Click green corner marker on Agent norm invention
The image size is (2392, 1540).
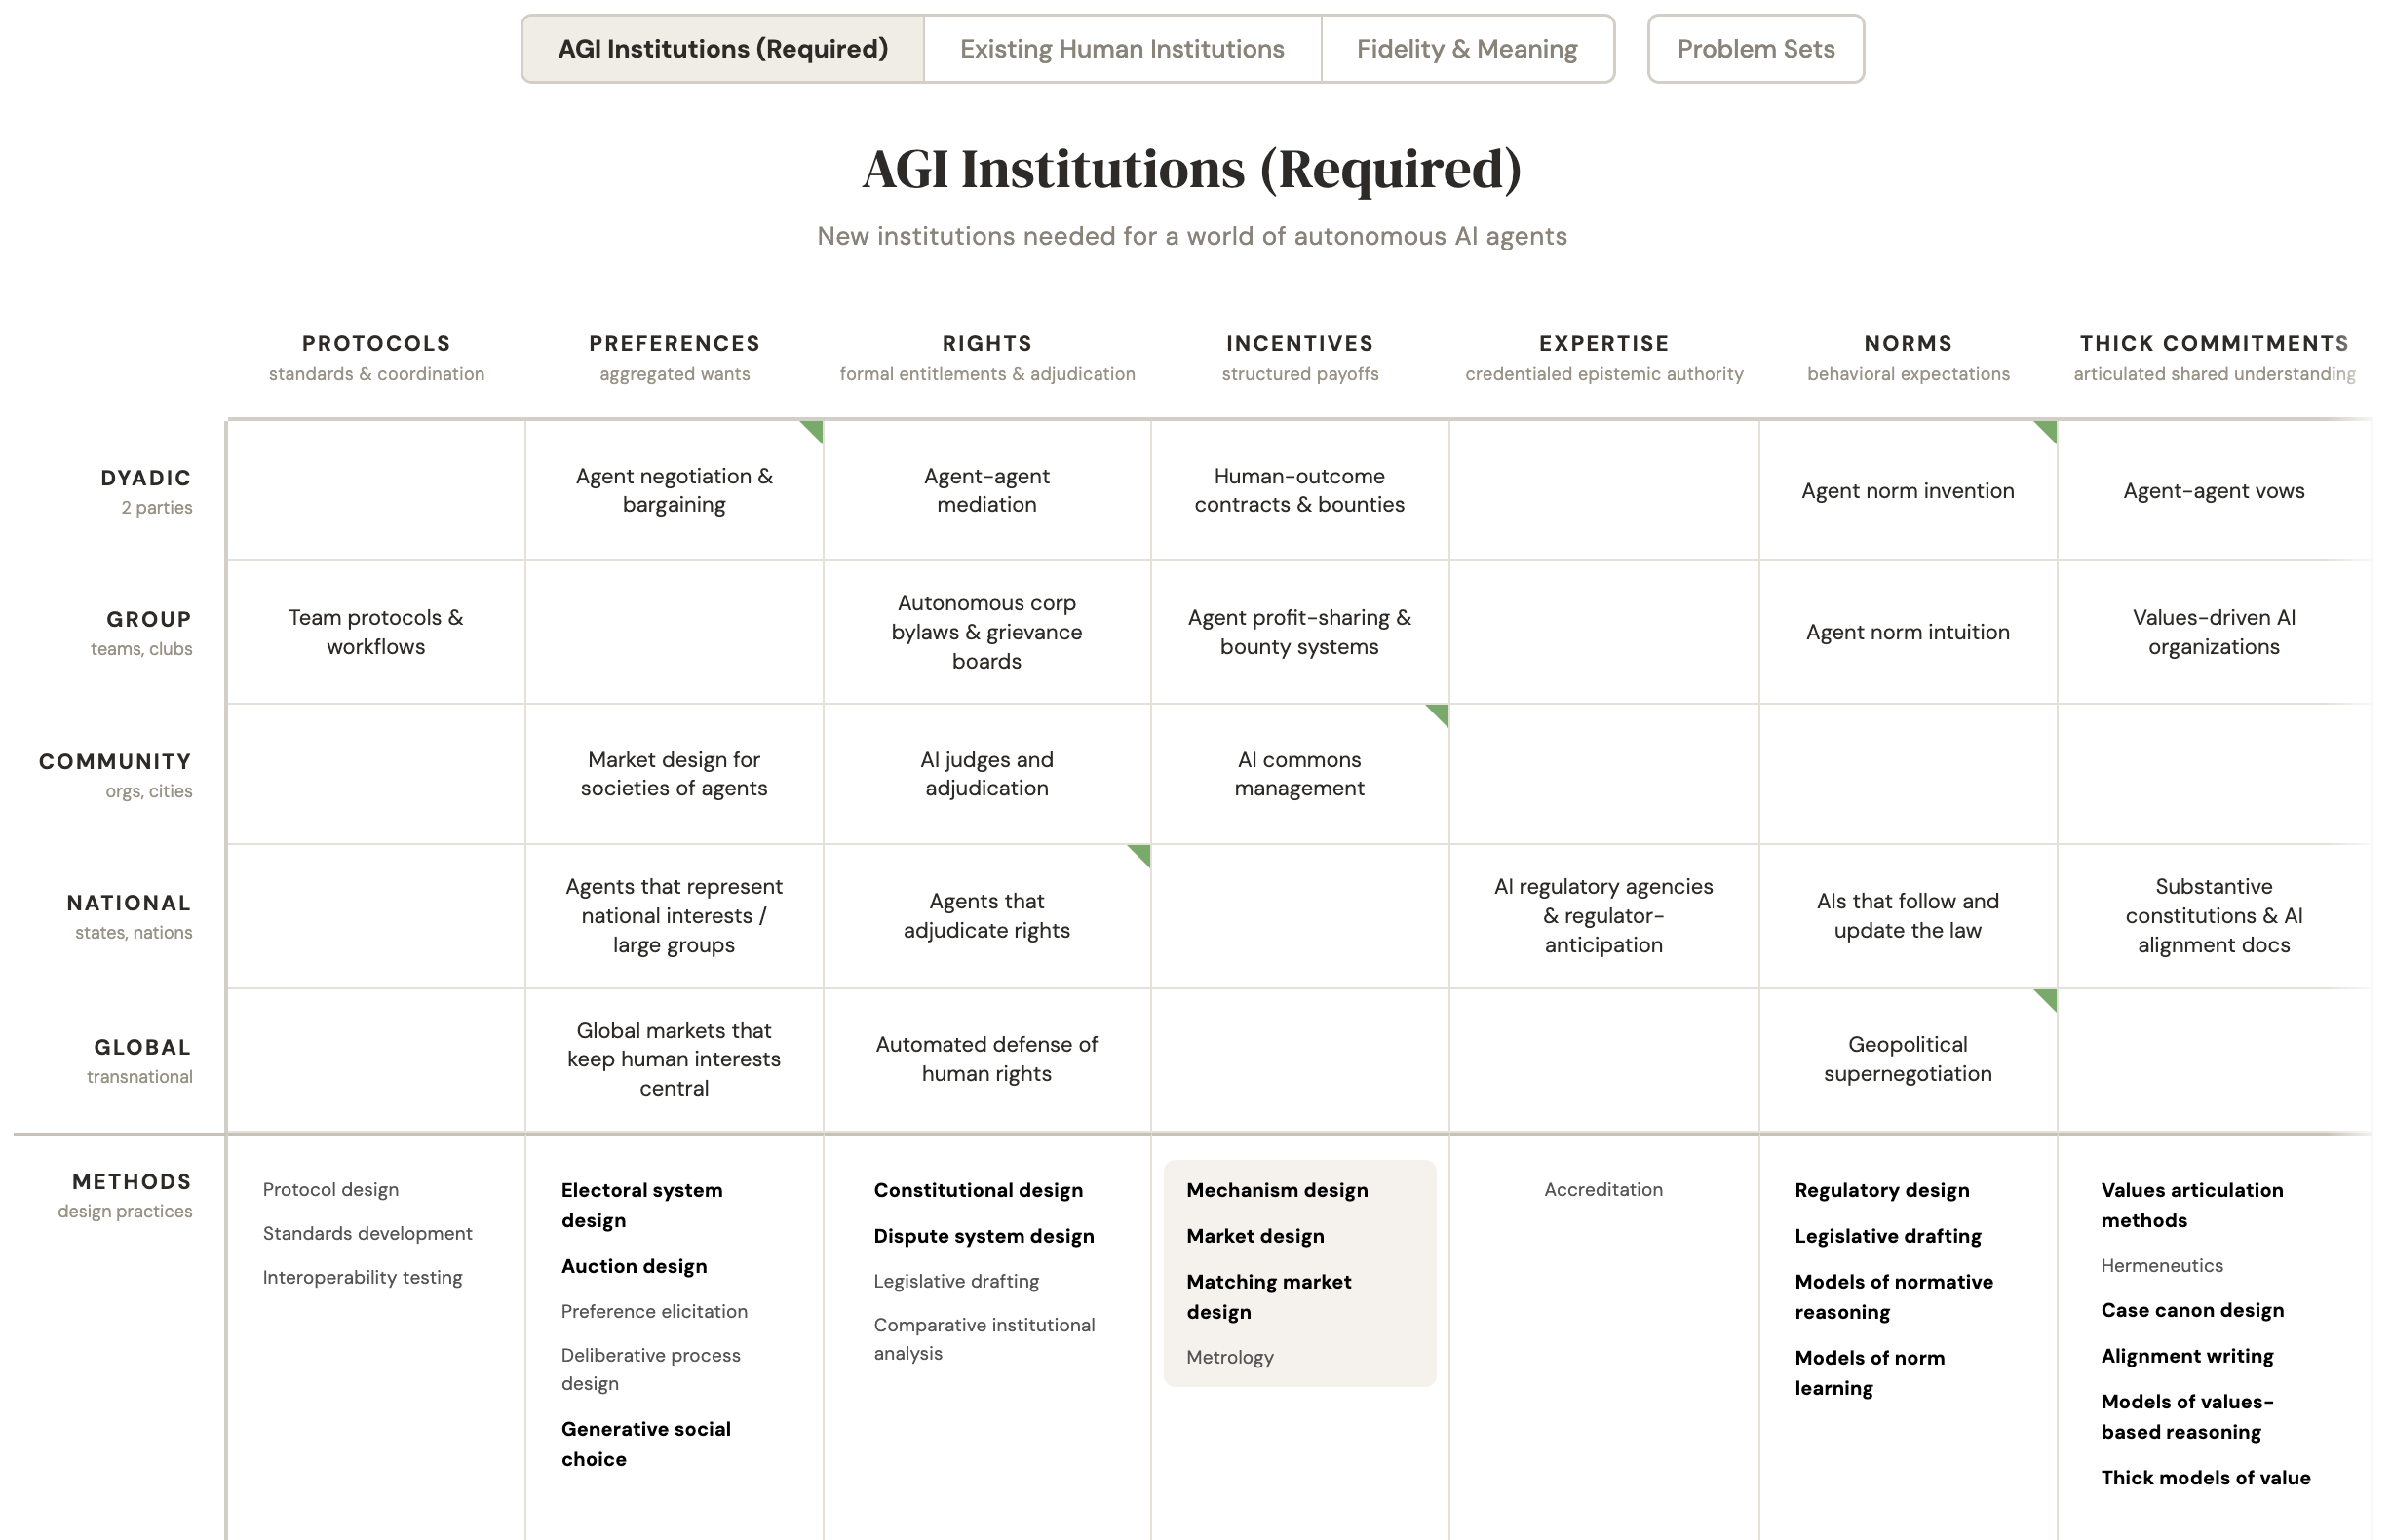[2048, 430]
